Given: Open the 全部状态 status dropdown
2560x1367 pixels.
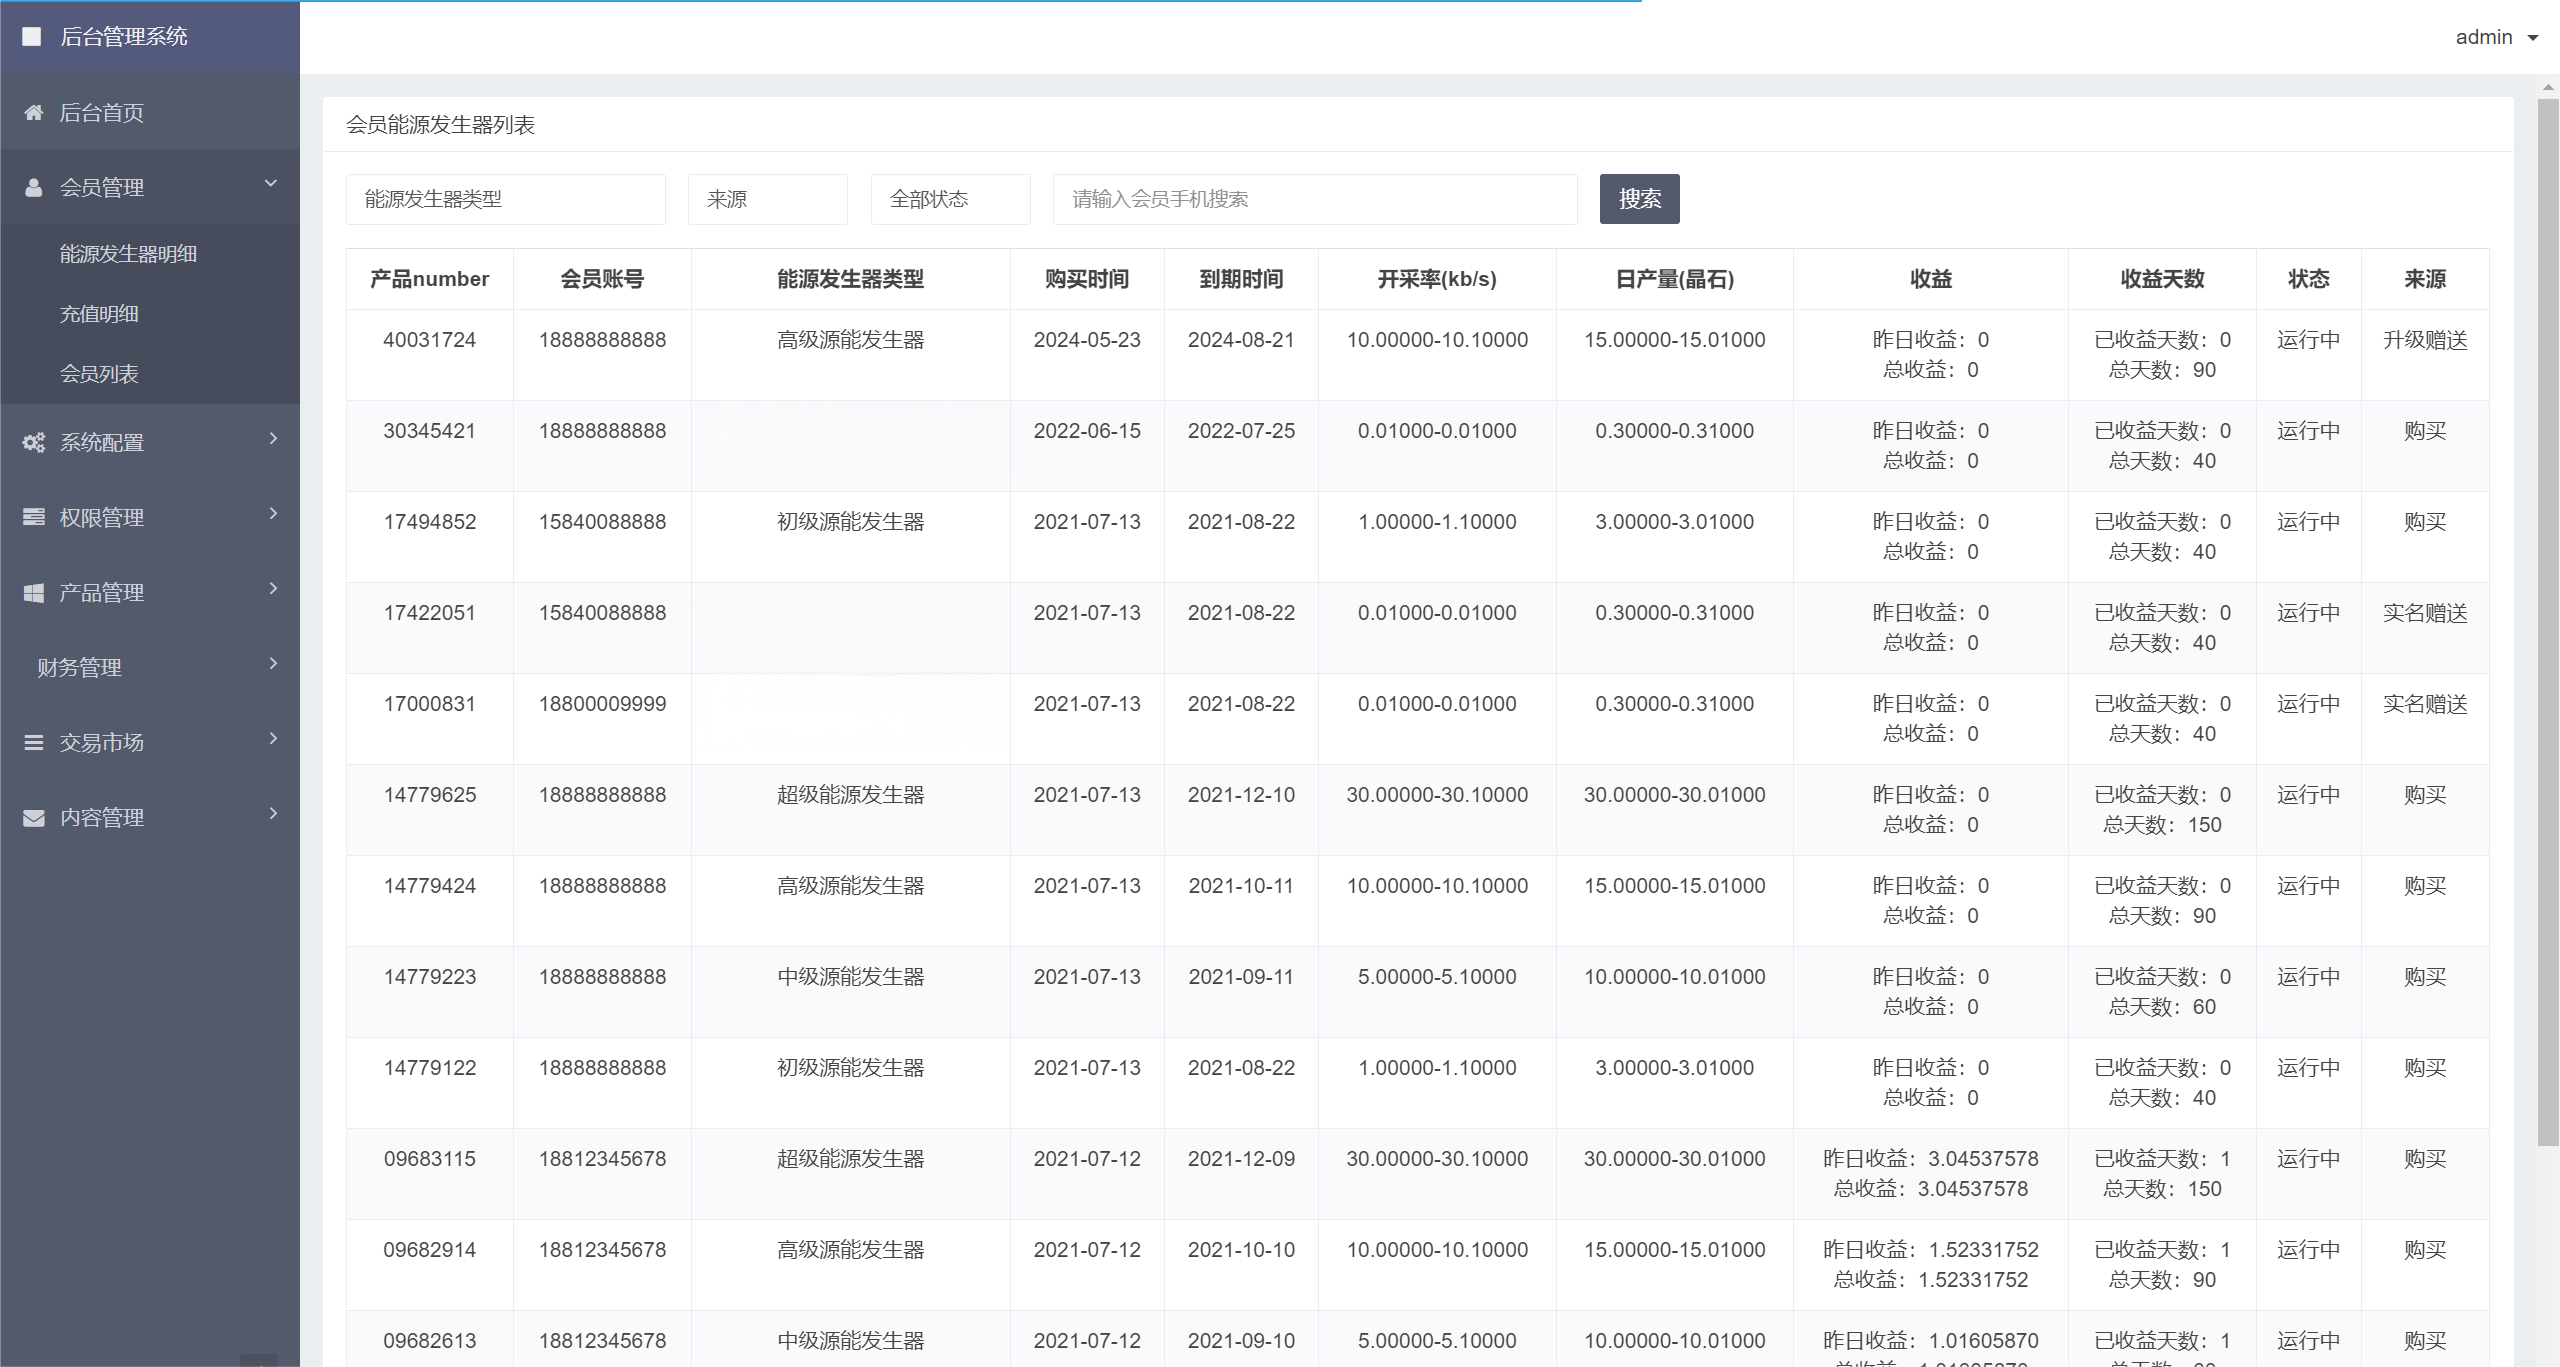Looking at the screenshot, I should [950, 199].
